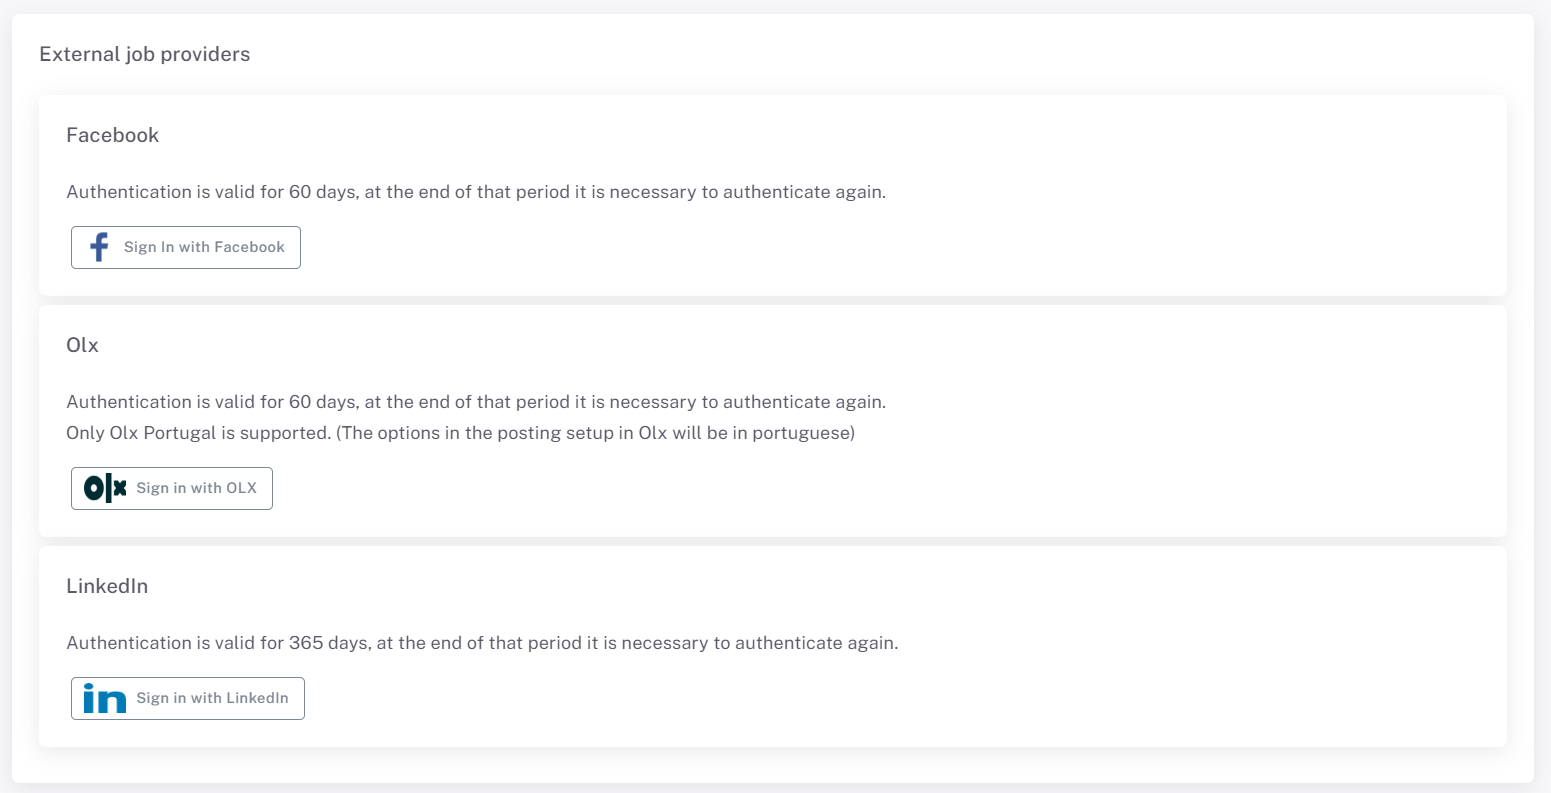Select the External job providers heading
Viewport: 1551px width, 793px height.
click(x=145, y=54)
